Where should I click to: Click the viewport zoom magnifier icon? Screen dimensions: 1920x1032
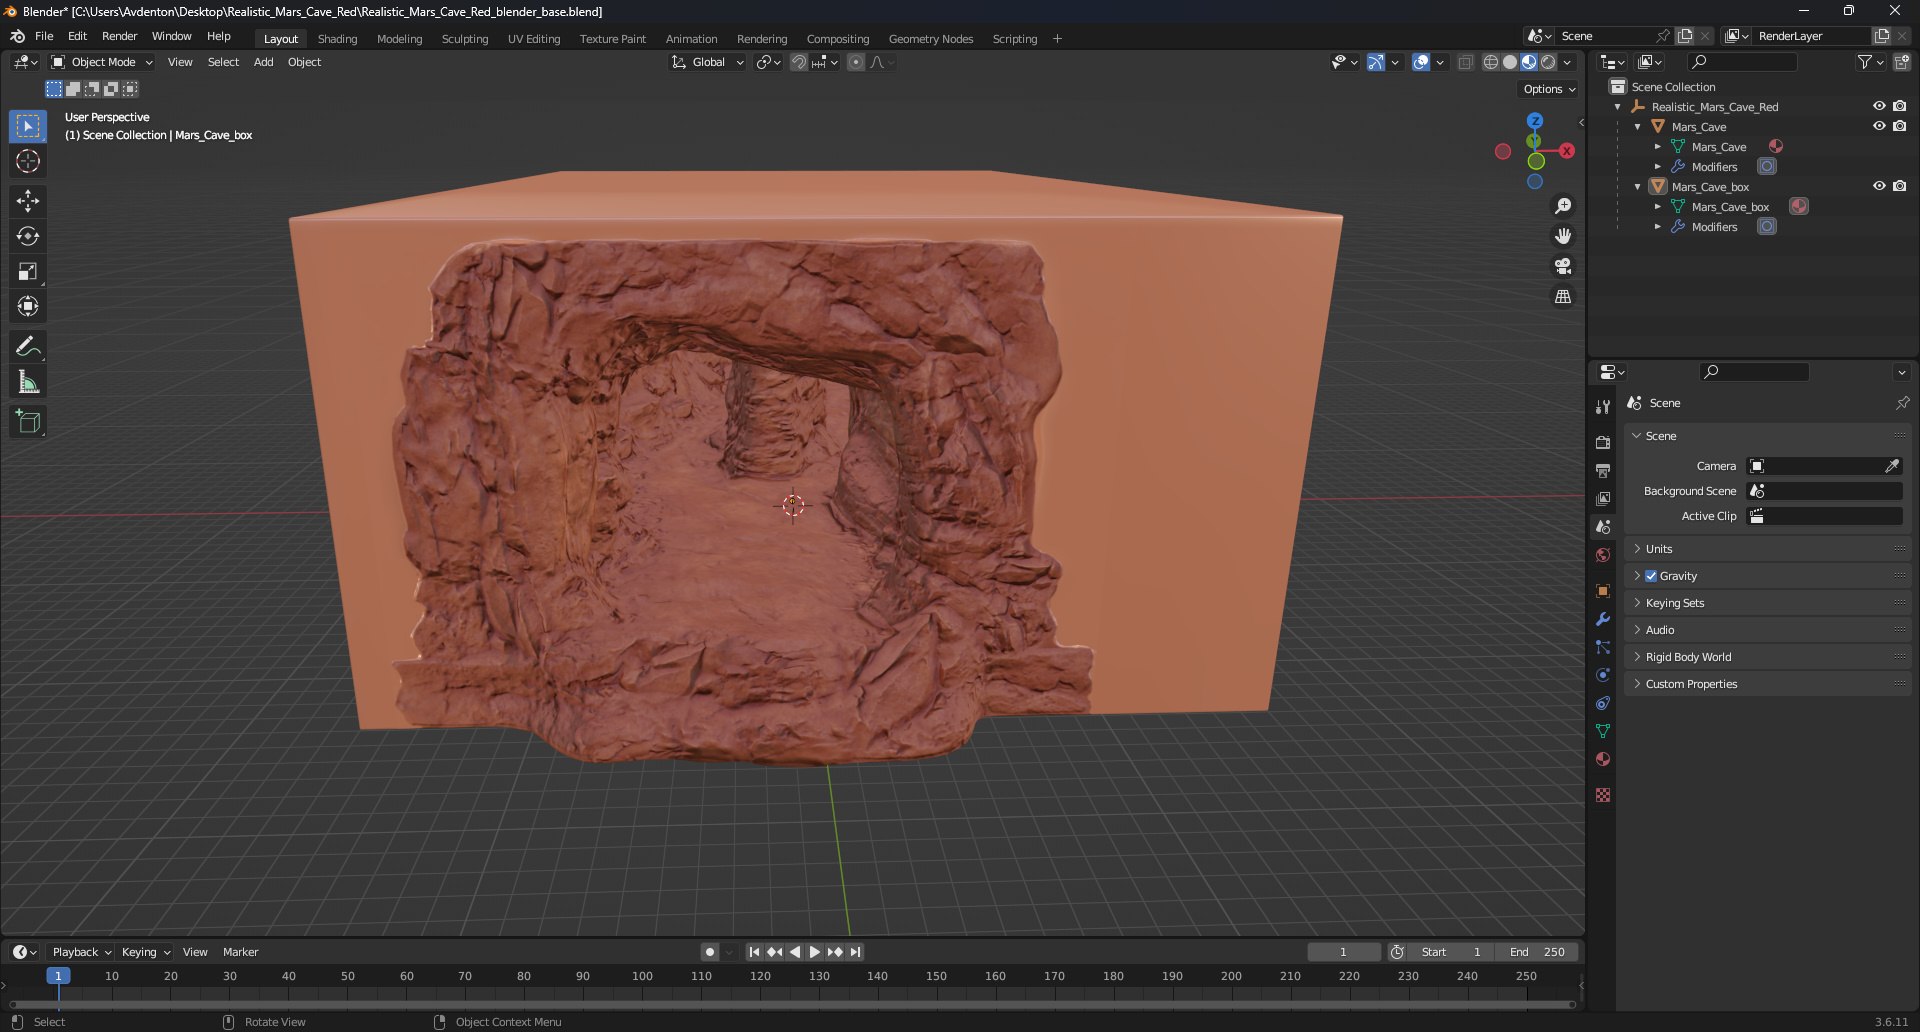click(x=1563, y=206)
